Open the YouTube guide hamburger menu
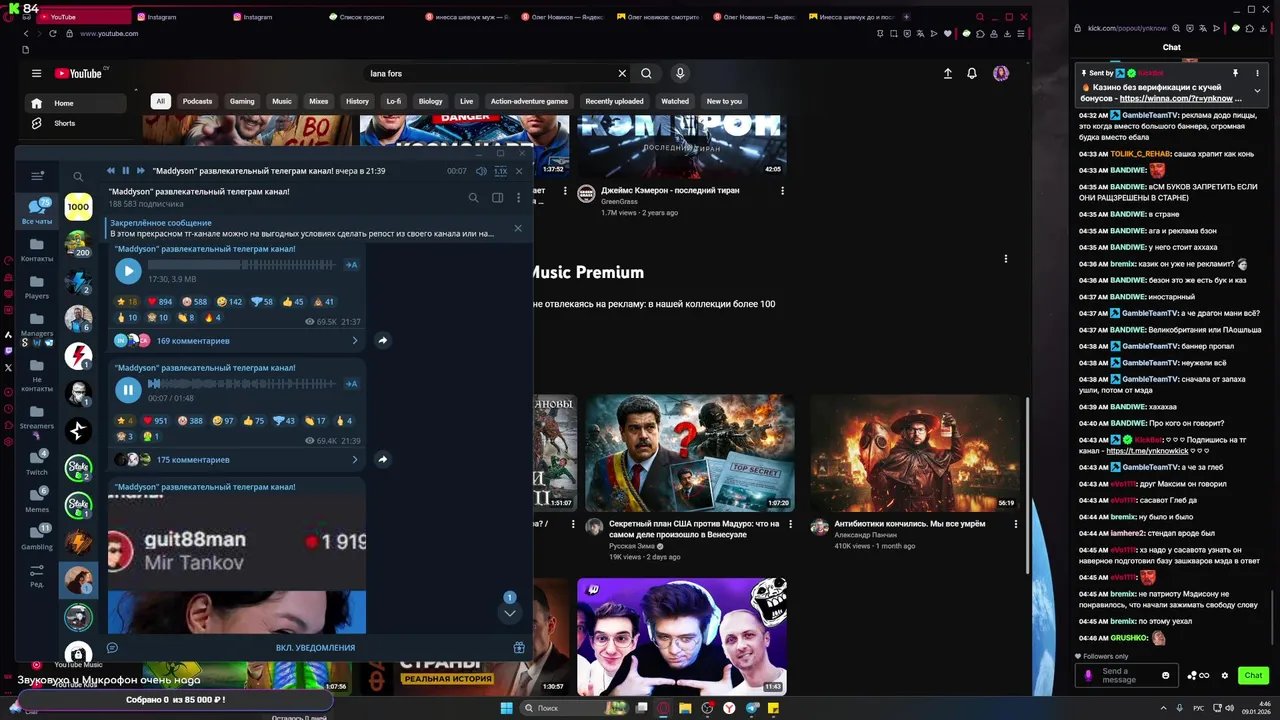Image resolution: width=1280 pixels, height=720 pixels. [x=36, y=73]
